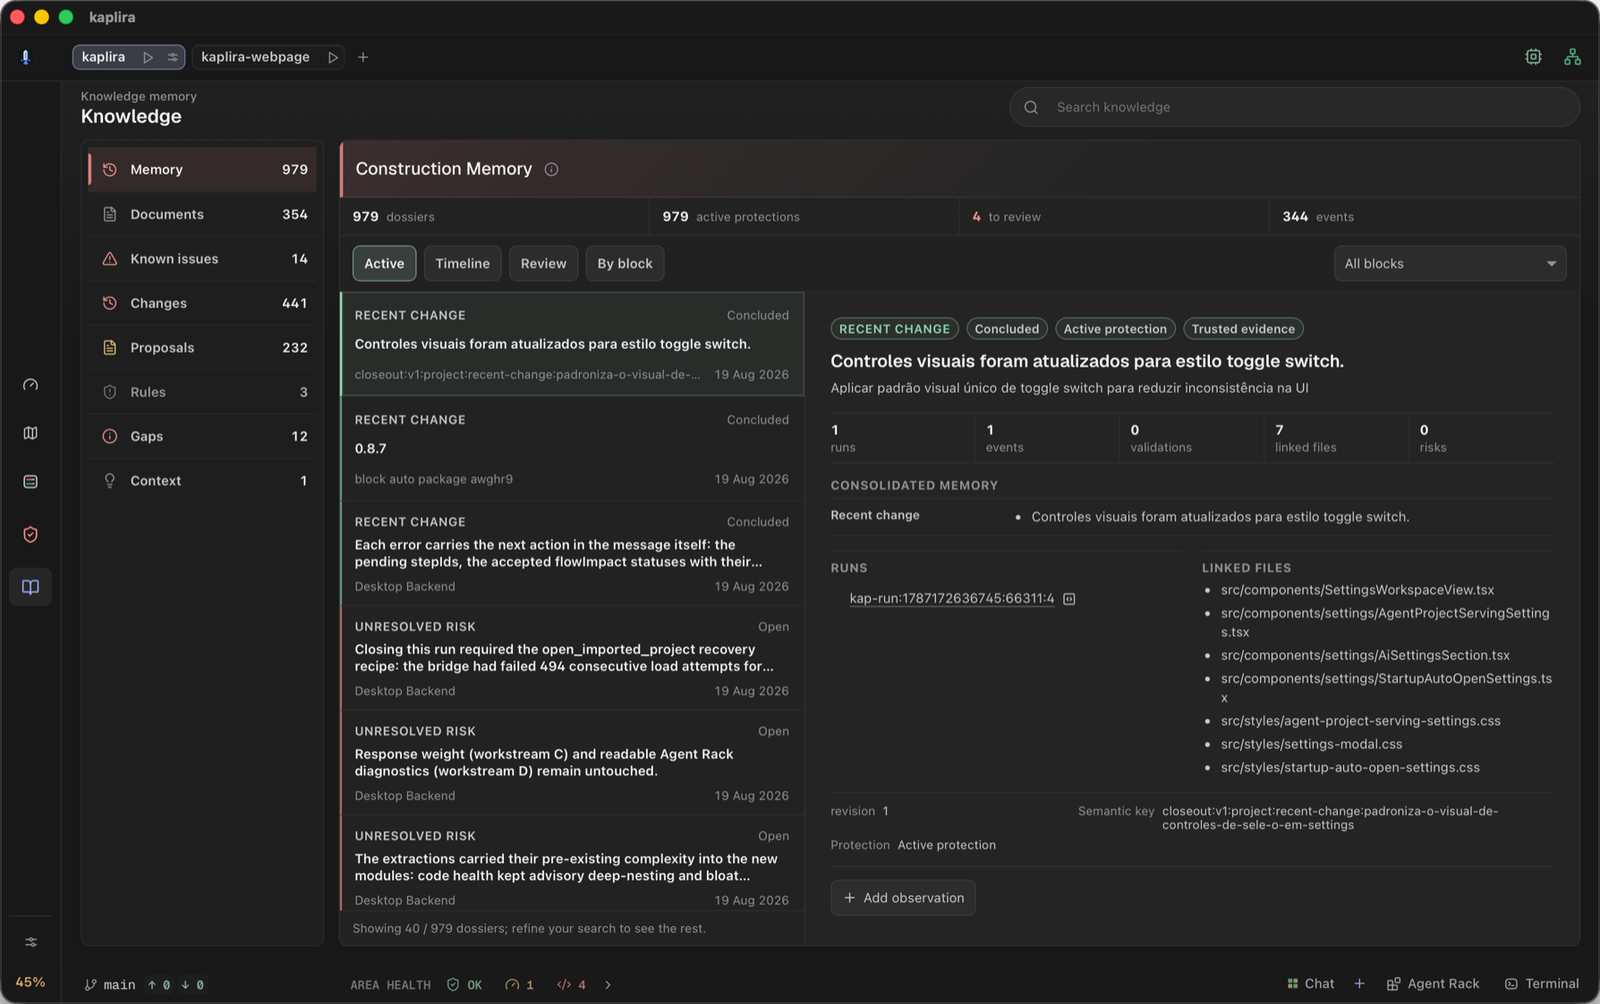The height and width of the screenshot is (1004, 1600).
Task: Open the list panel icon in left sidebar
Action: pyautogui.click(x=31, y=482)
